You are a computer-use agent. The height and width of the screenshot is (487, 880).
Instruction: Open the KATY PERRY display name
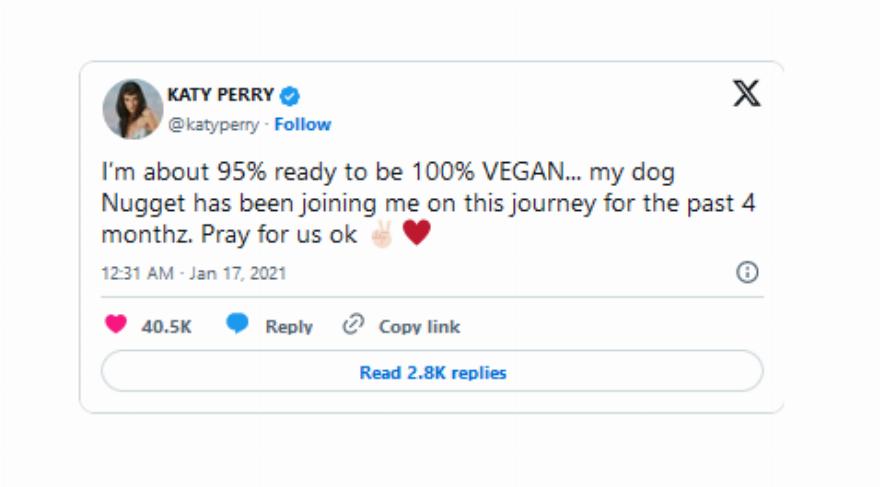221,96
